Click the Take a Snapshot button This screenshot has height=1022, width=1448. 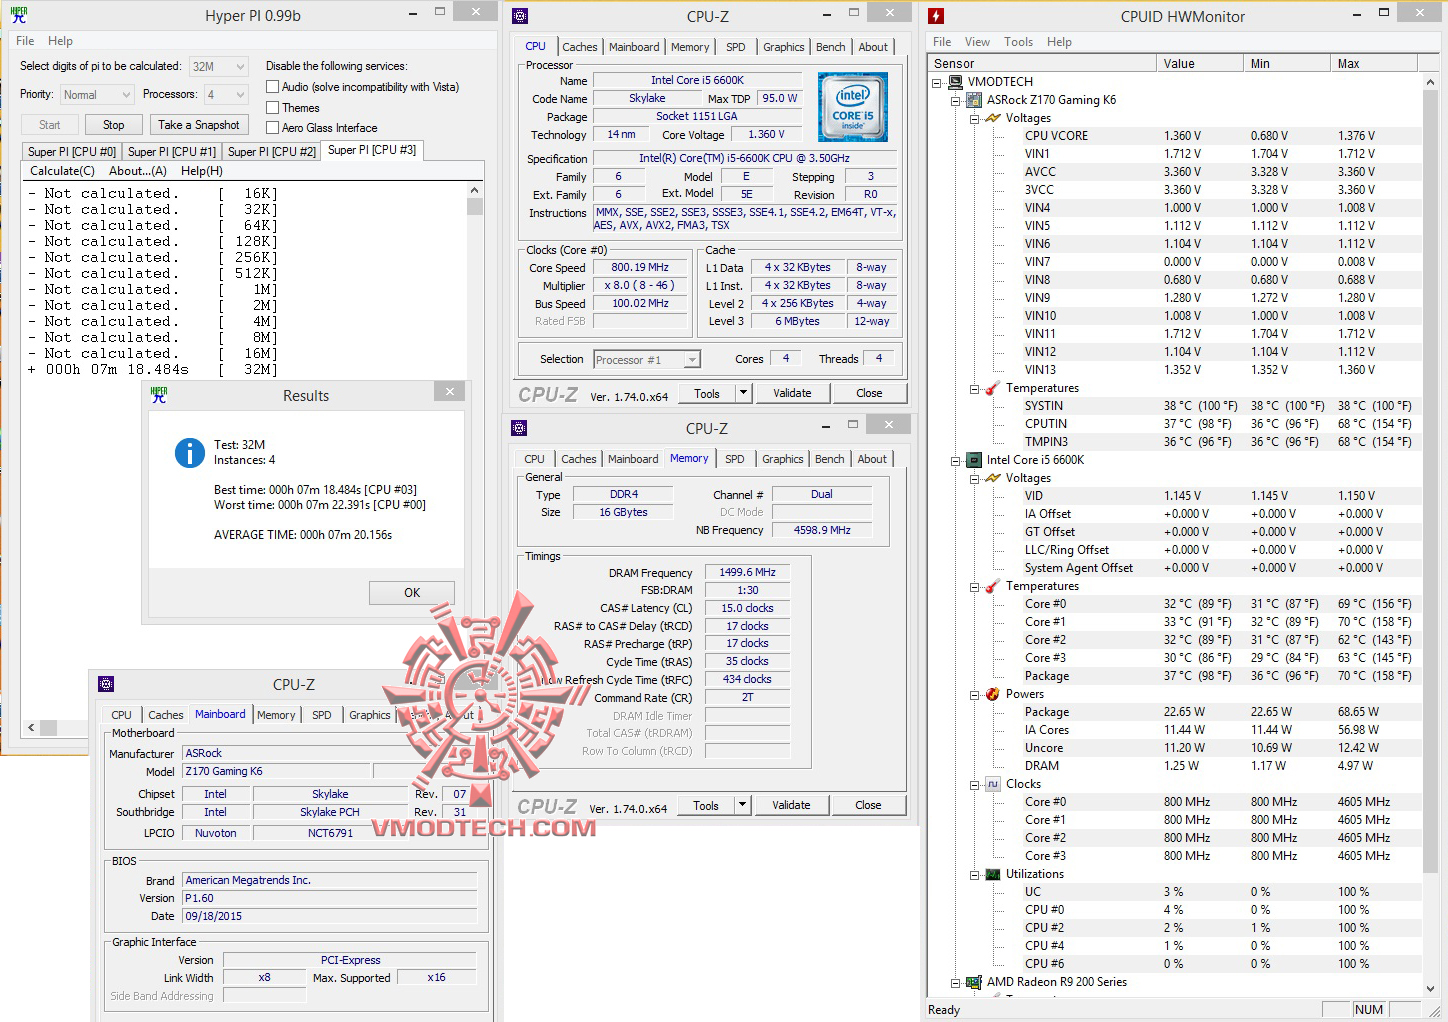(198, 125)
